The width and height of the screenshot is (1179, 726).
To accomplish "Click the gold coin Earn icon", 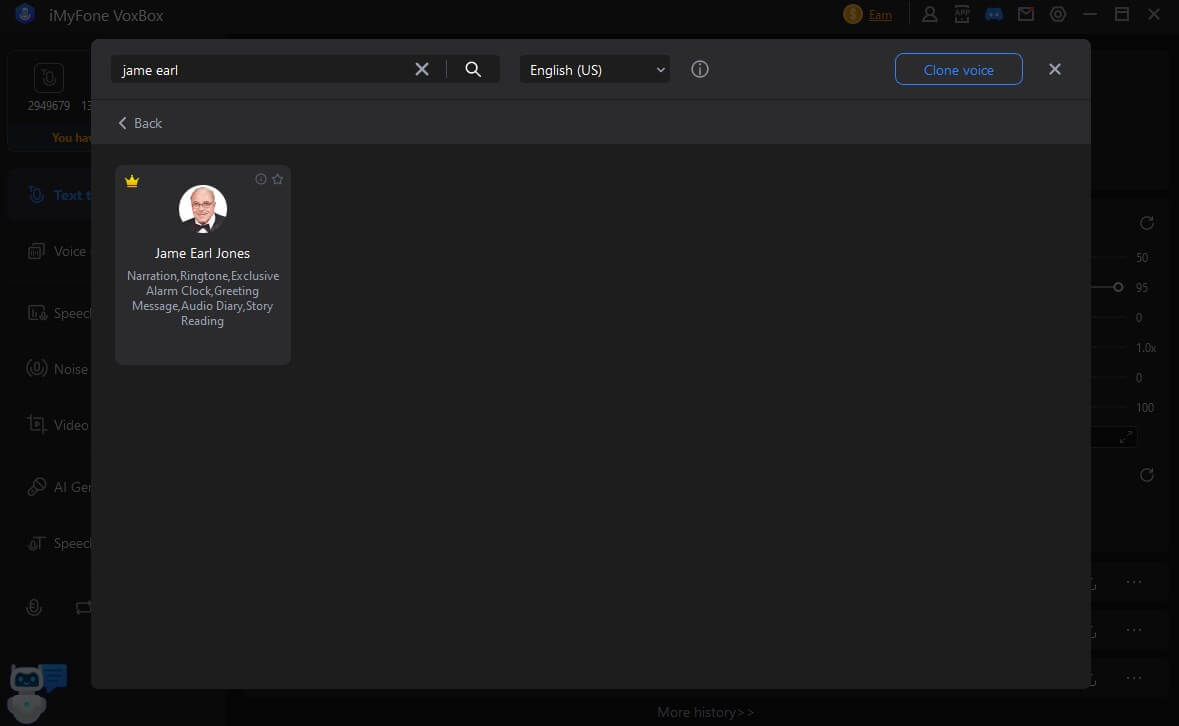I will coord(853,14).
